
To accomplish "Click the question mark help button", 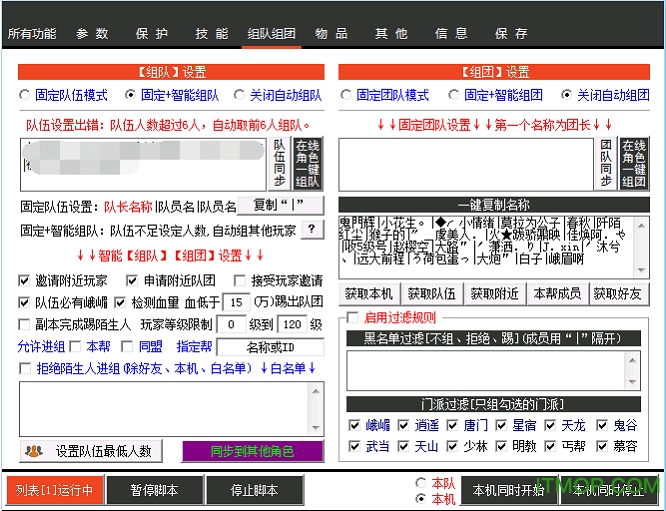I will coord(313,229).
